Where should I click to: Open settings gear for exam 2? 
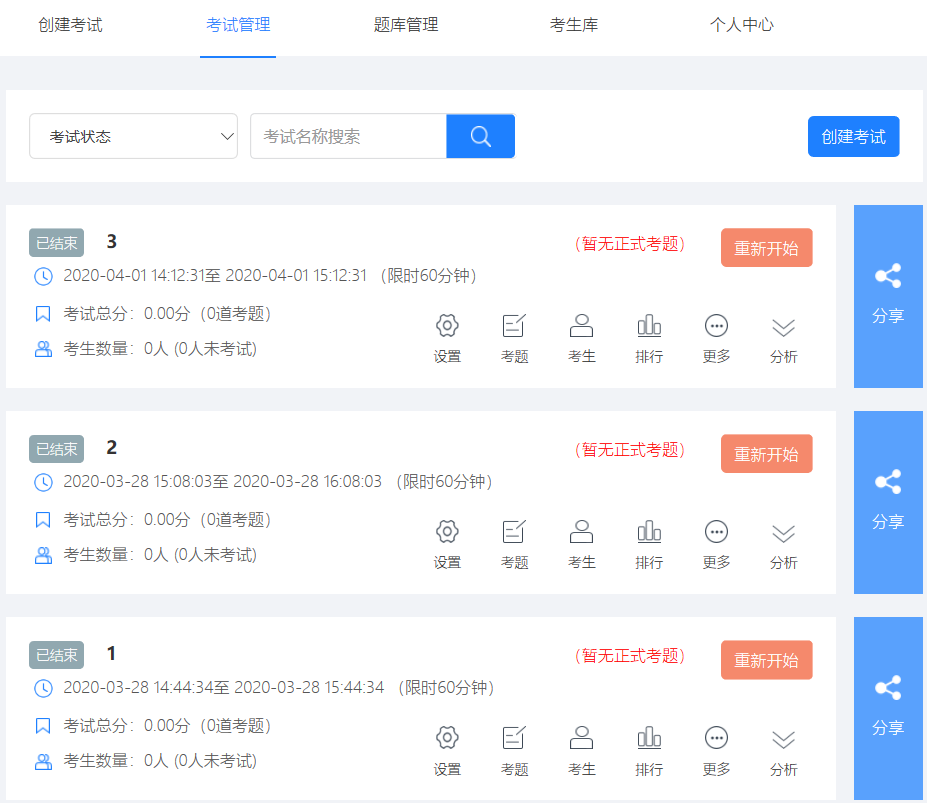(447, 532)
